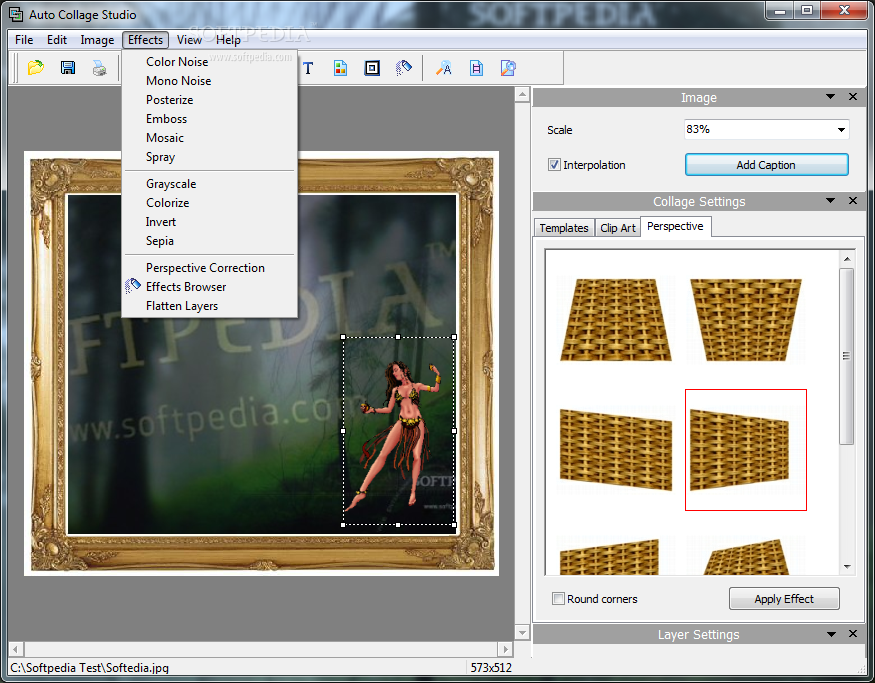
Task: Select top-narrow perspective thumbnail
Action: (x=616, y=320)
